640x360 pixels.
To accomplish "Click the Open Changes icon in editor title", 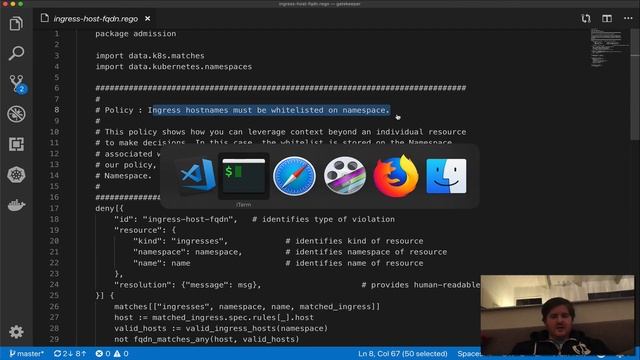I will tap(586, 18).
